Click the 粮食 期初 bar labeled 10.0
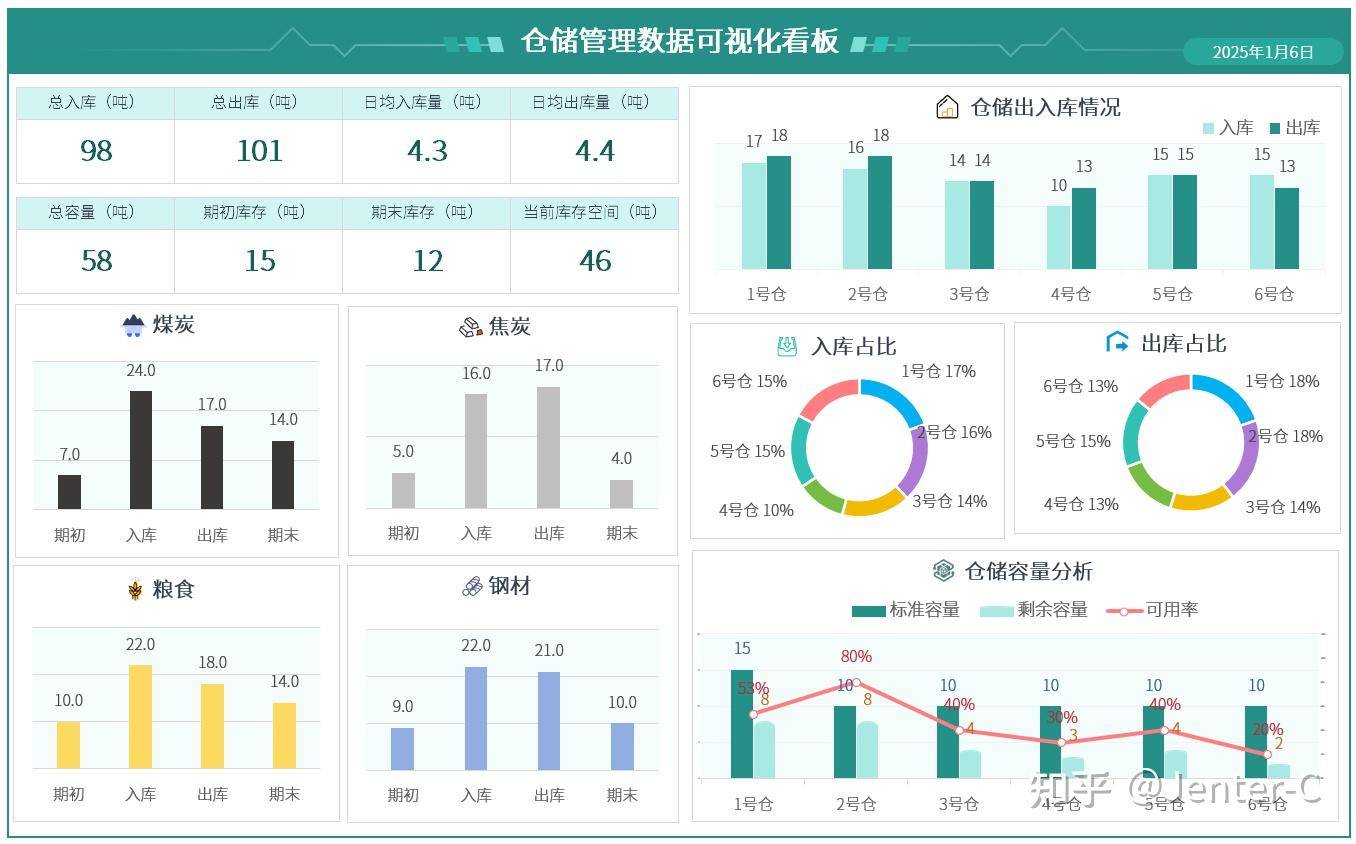 [68, 745]
